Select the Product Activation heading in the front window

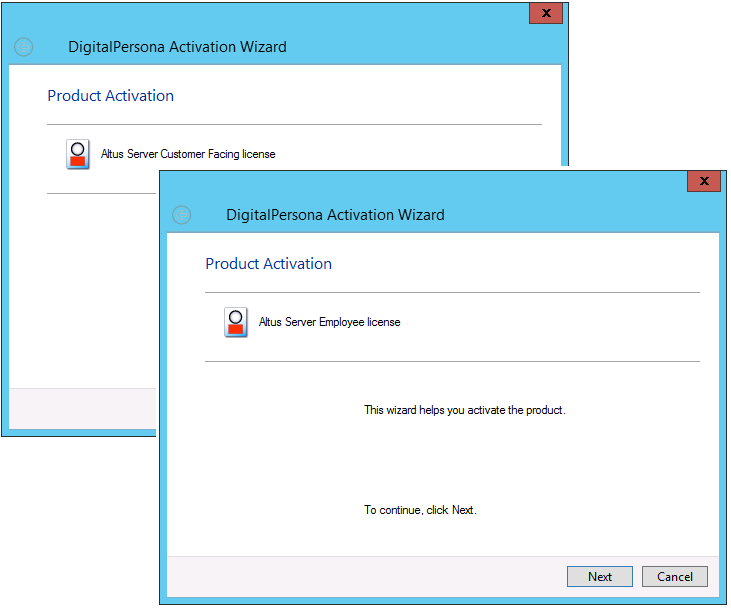coord(268,264)
